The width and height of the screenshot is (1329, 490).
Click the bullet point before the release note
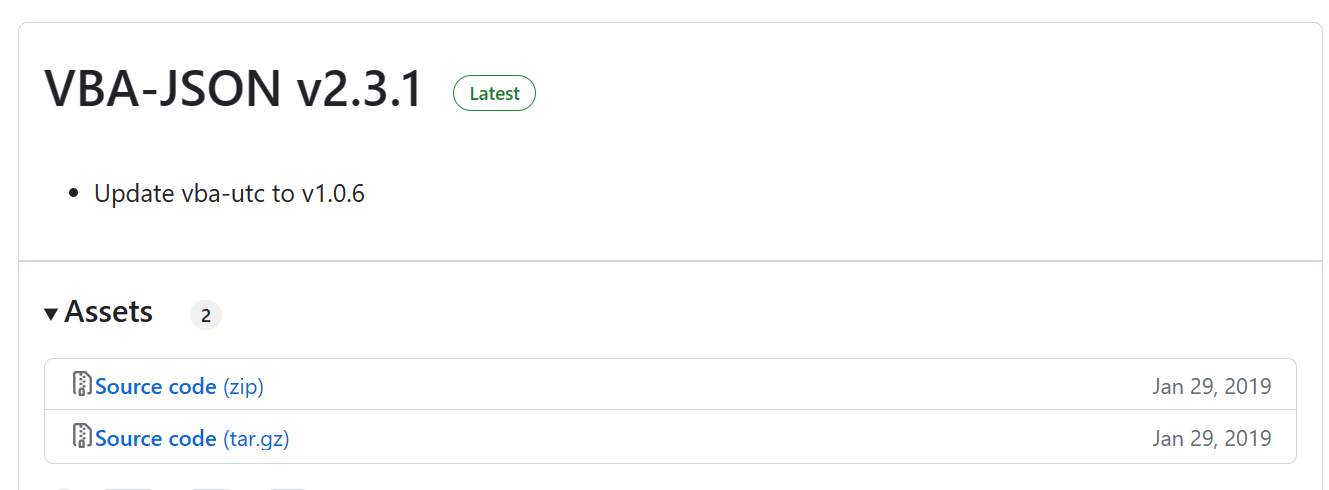pyautogui.click(x=73, y=194)
